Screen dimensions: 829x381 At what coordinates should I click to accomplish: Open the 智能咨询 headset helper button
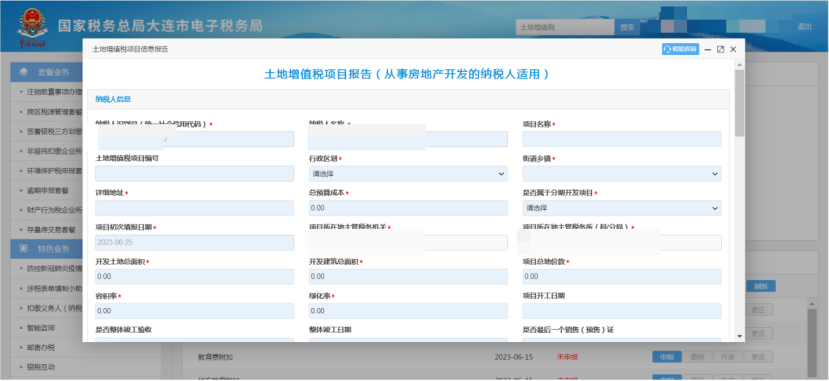click(x=680, y=49)
